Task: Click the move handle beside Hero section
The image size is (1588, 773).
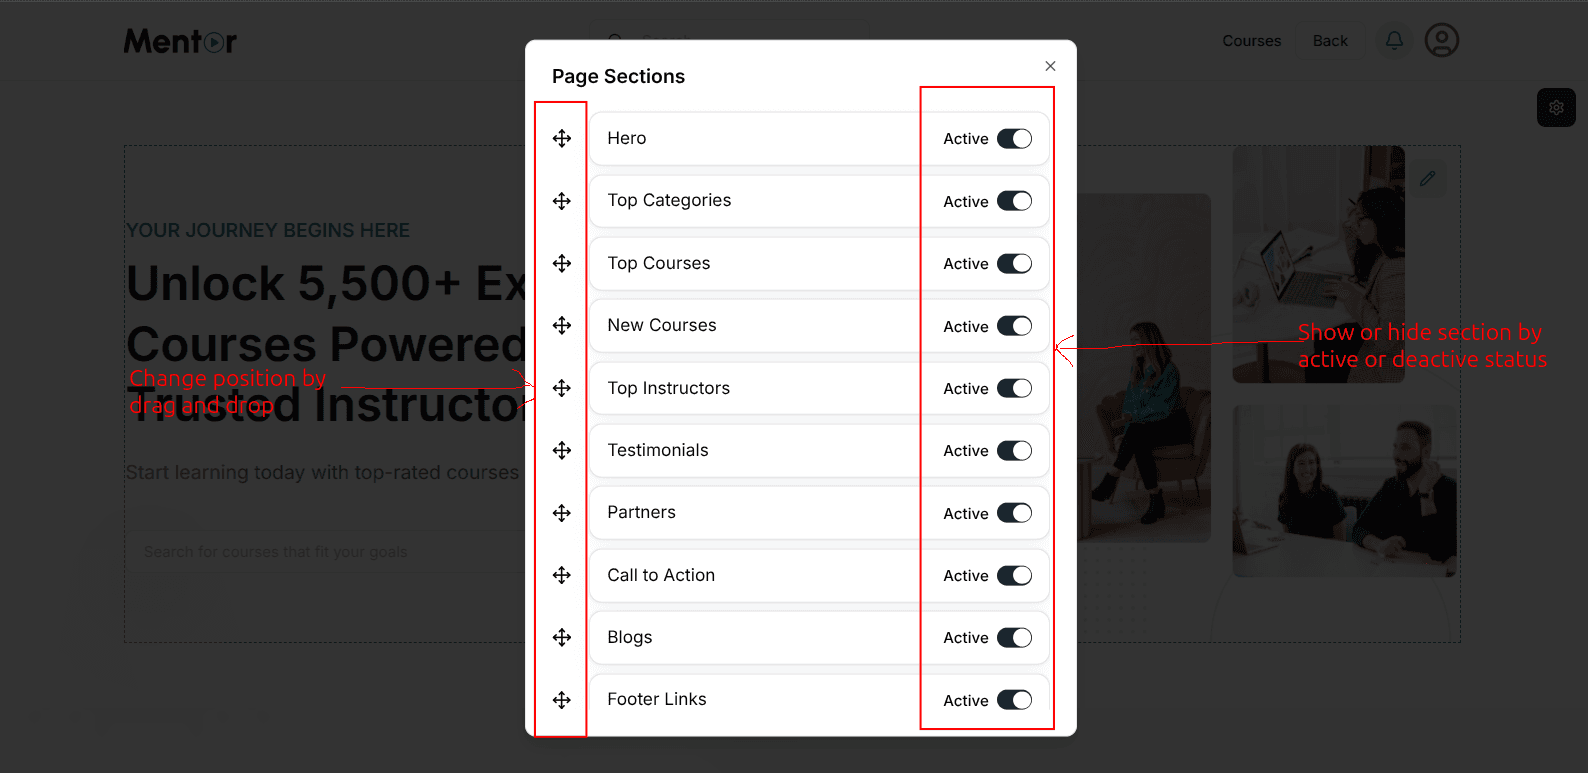Action: coord(561,138)
